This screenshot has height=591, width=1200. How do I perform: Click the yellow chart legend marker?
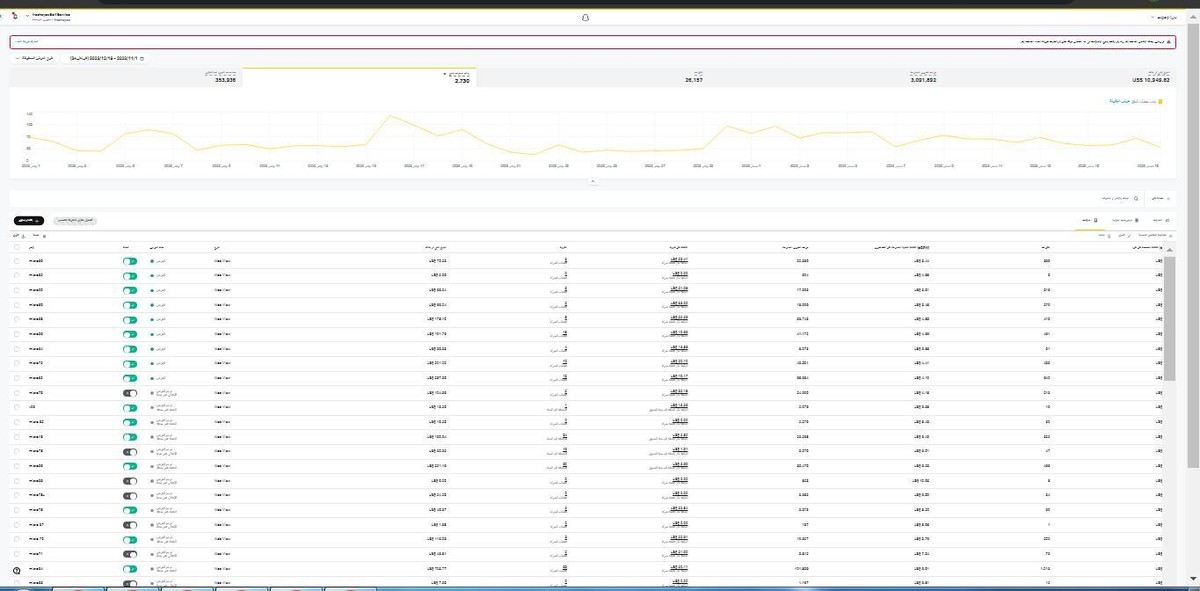click(1159, 102)
